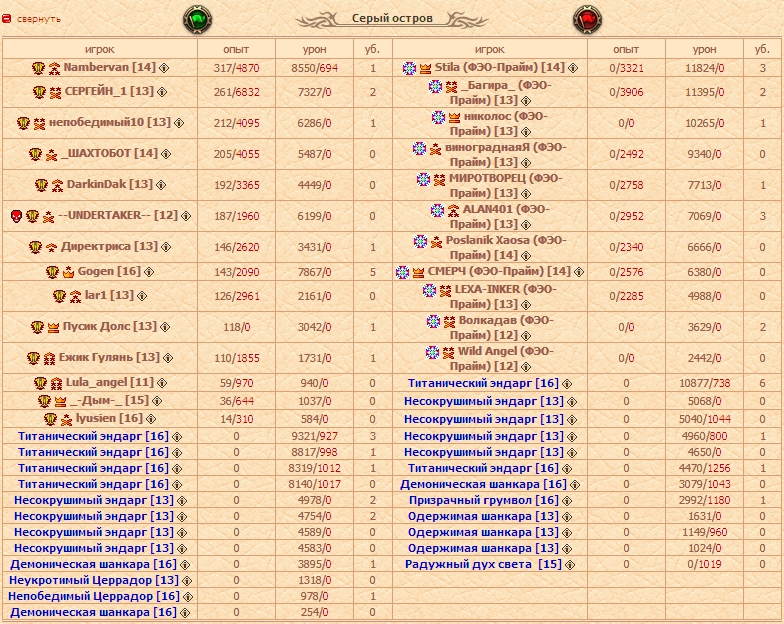Click the red collapse icon beside свернуть
Screen dimensions: 784x624
coord(6,19)
